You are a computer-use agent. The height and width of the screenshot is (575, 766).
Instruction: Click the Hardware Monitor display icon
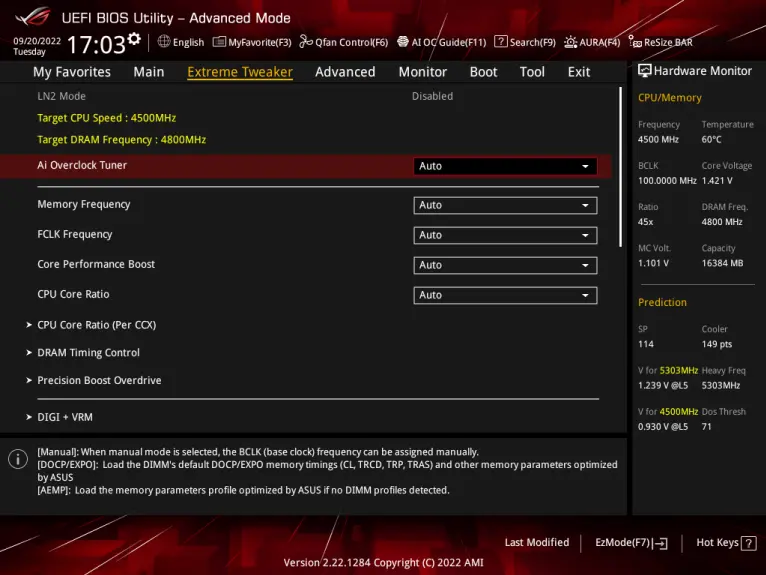644,71
